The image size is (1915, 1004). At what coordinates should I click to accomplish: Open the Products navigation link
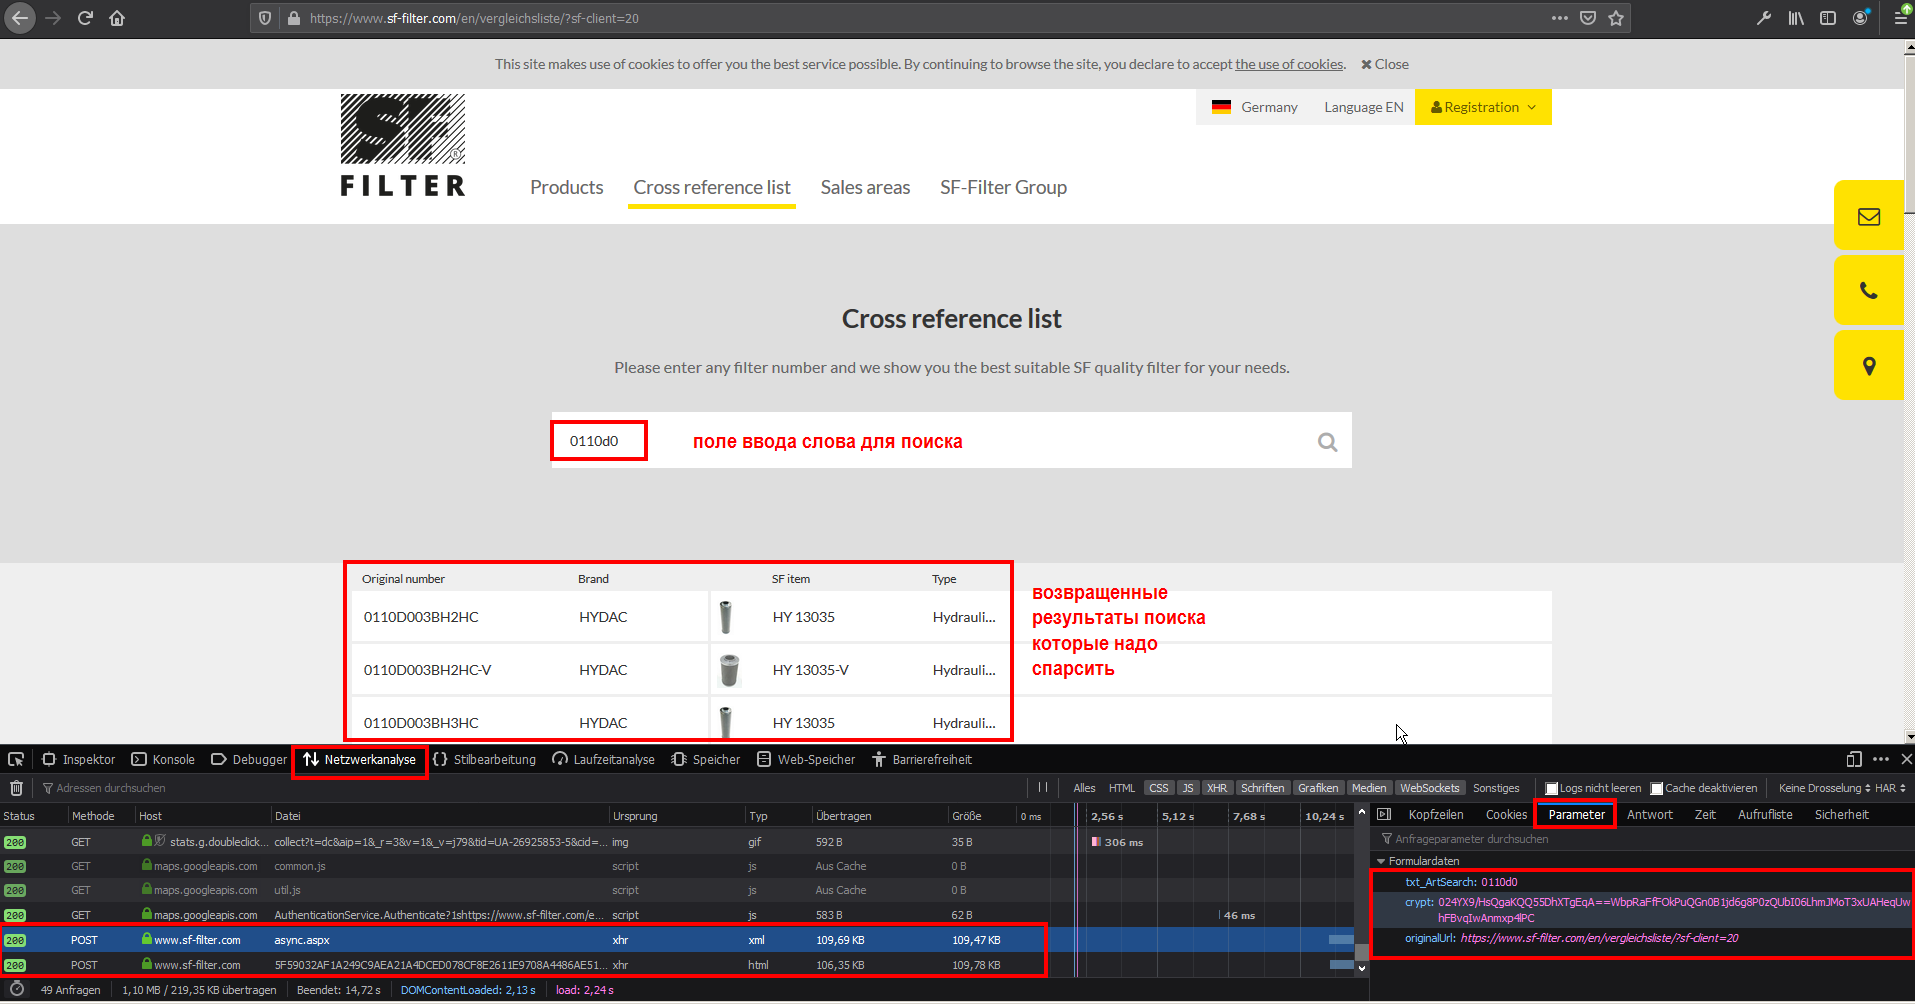click(x=567, y=187)
